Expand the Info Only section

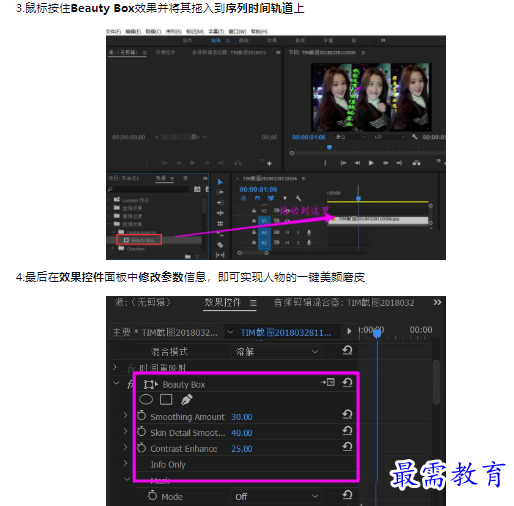[125, 463]
